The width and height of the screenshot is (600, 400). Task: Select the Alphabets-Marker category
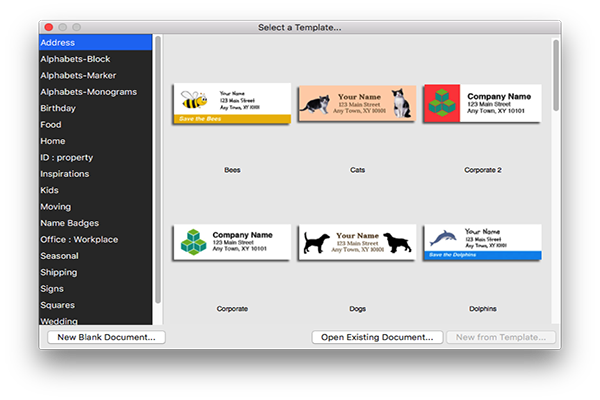pyautogui.click(x=95, y=75)
